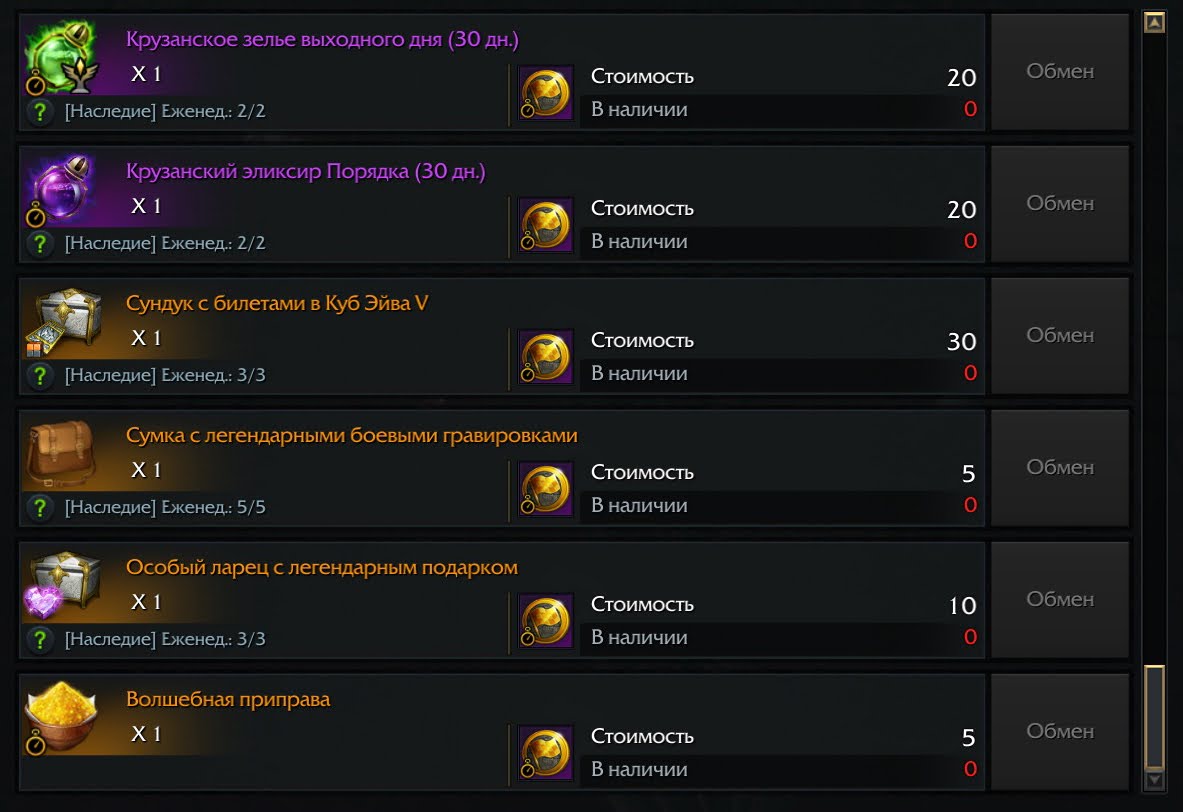
Task: Click the scrollbar thumb handle
Action: (x=1154, y=715)
